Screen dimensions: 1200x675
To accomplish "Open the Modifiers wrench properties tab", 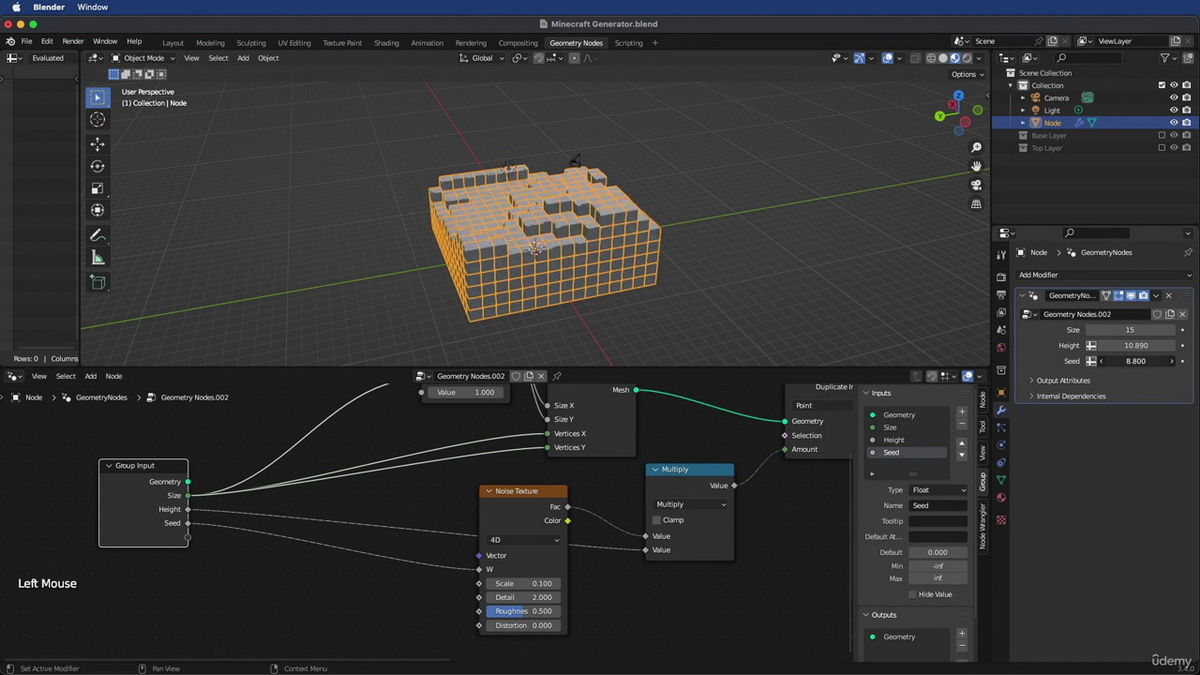I will (1001, 411).
